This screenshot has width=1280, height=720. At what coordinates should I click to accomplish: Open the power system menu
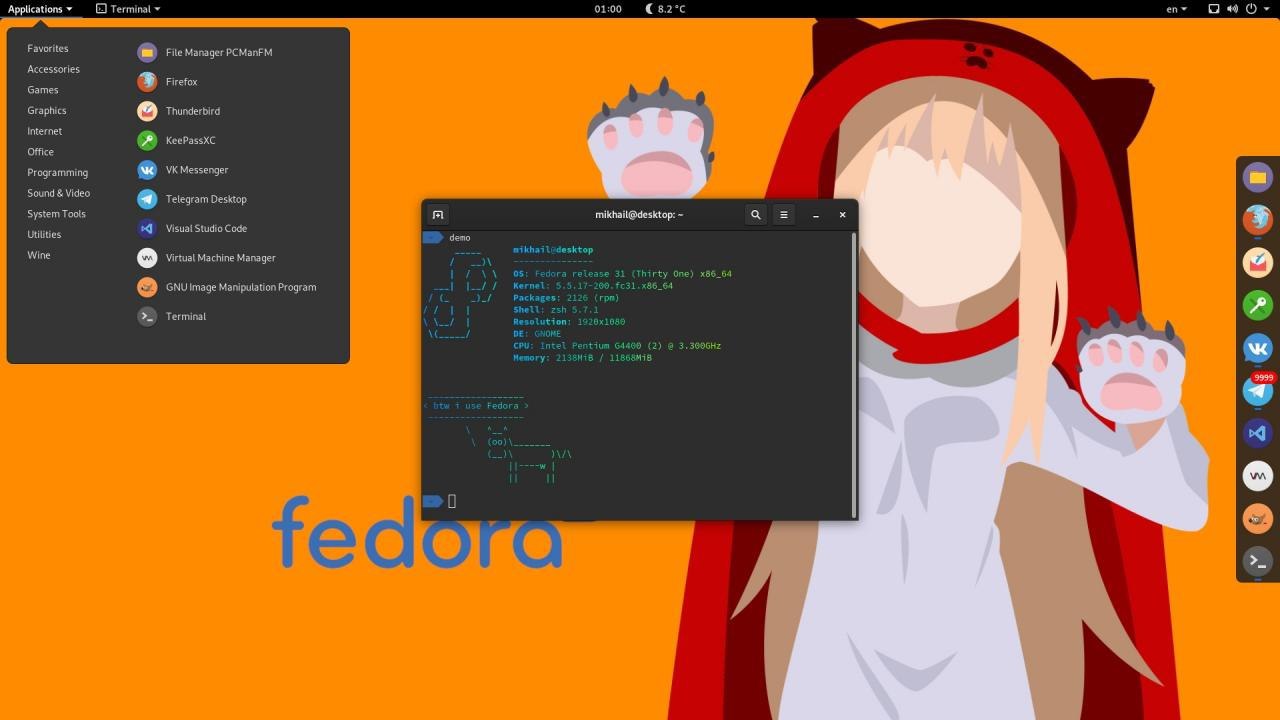(1255, 9)
